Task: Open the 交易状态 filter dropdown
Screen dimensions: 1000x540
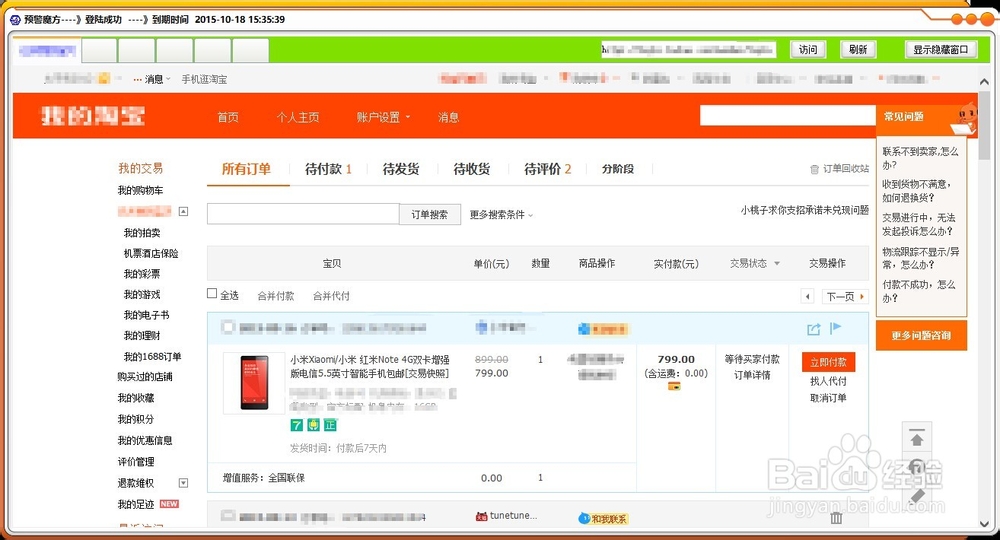Action: pos(754,263)
